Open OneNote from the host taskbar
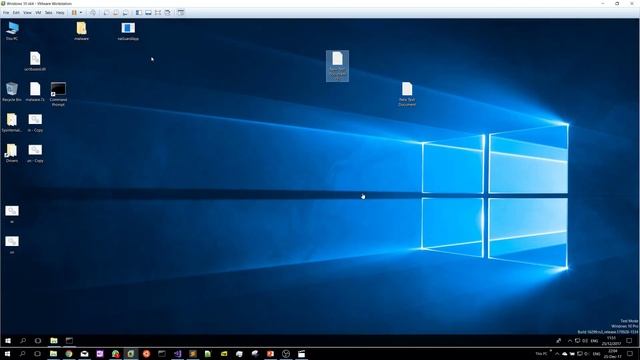The image size is (640, 360). coord(100,354)
